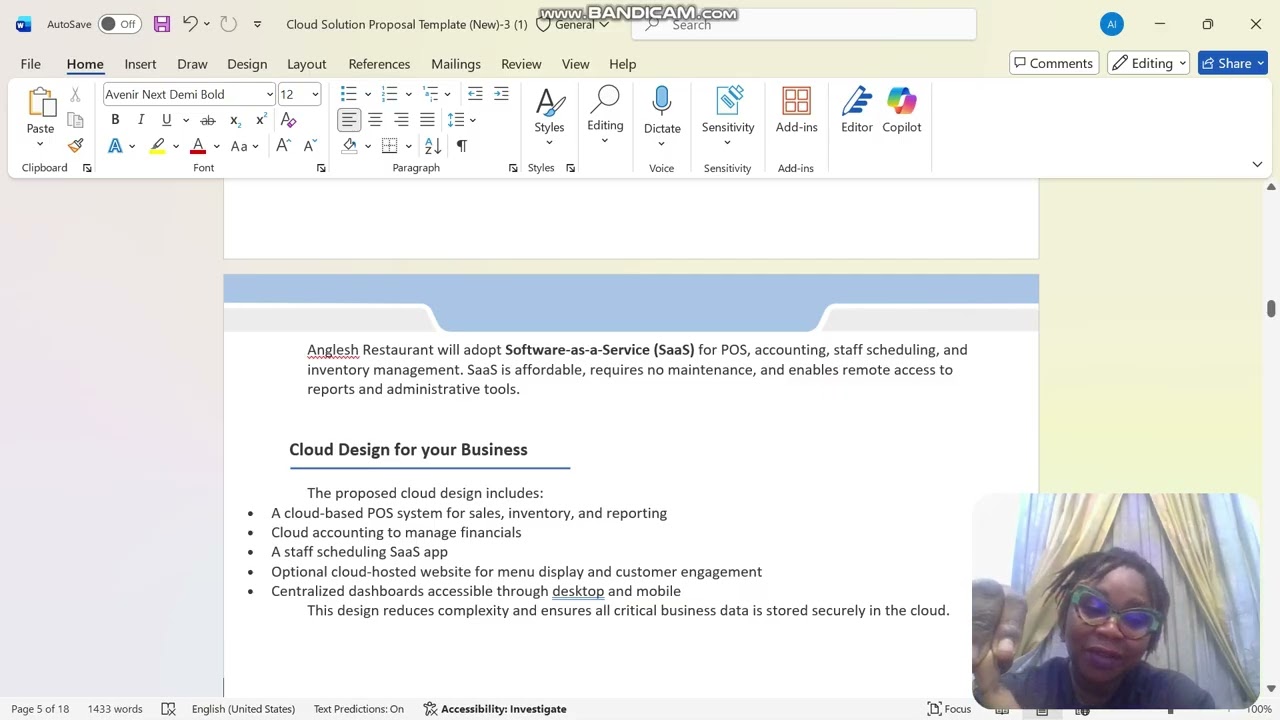Open Editing mode dropdown
Screen dimensions: 1280x720
click(x=1148, y=63)
